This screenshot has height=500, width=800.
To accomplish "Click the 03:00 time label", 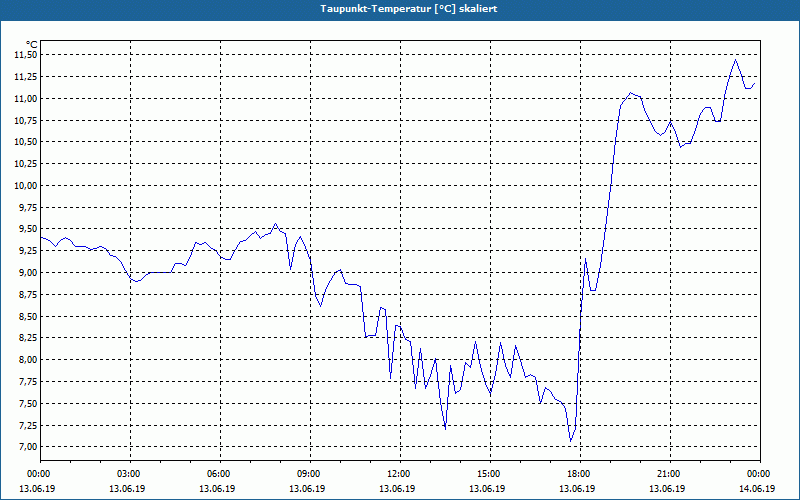I will (131, 474).
